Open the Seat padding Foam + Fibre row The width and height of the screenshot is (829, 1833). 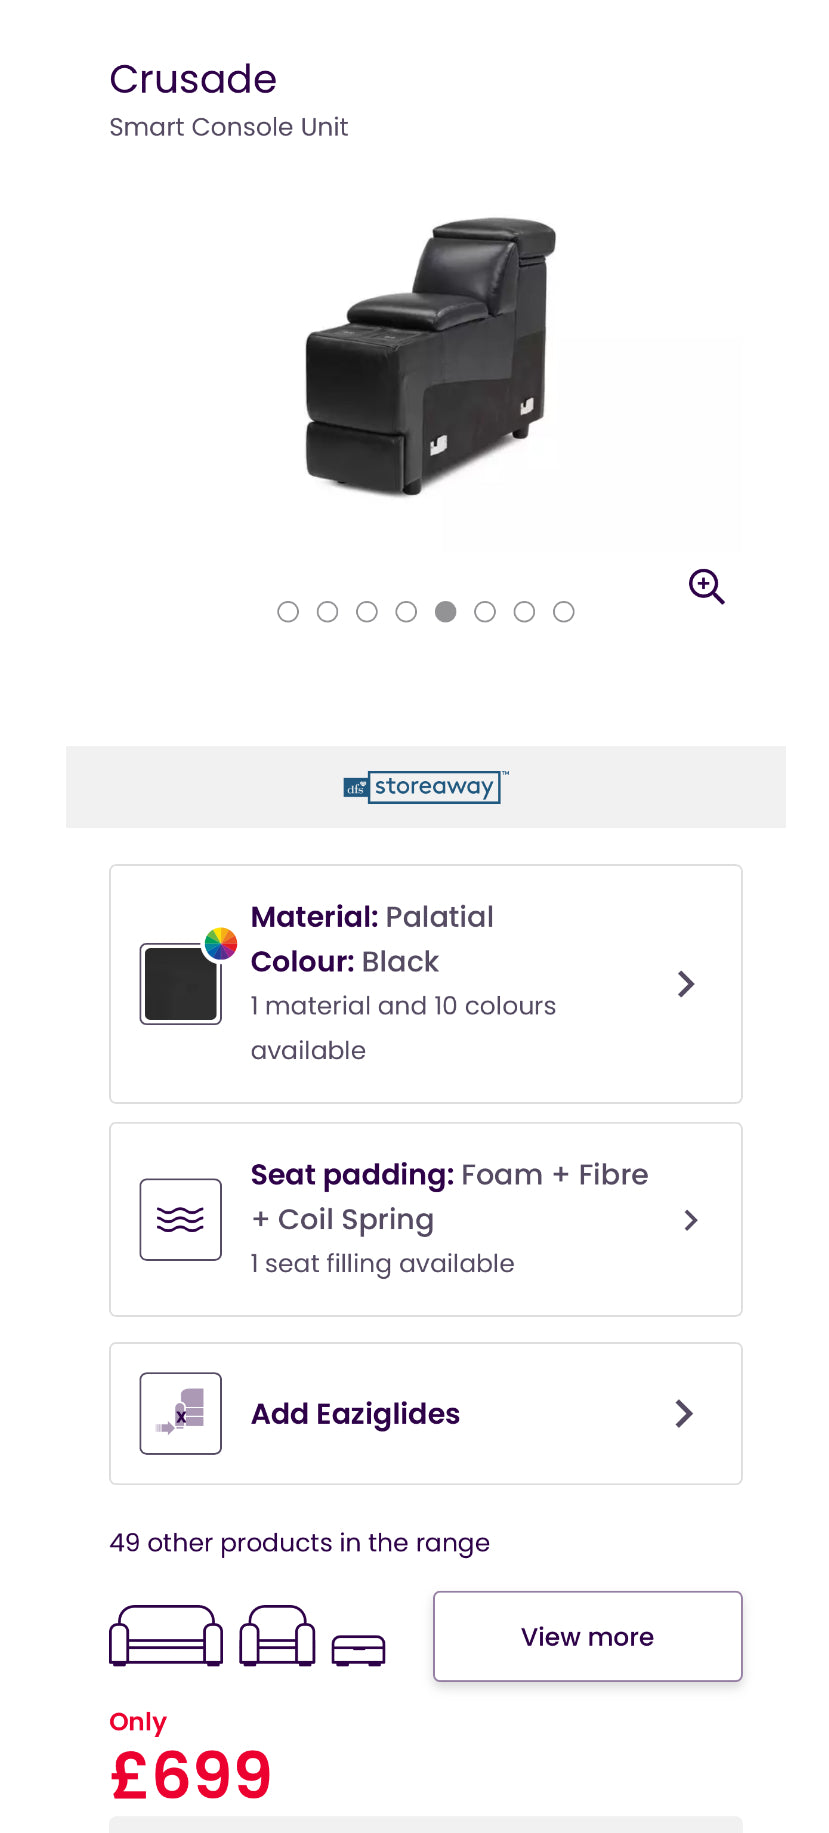[426, 1219]
